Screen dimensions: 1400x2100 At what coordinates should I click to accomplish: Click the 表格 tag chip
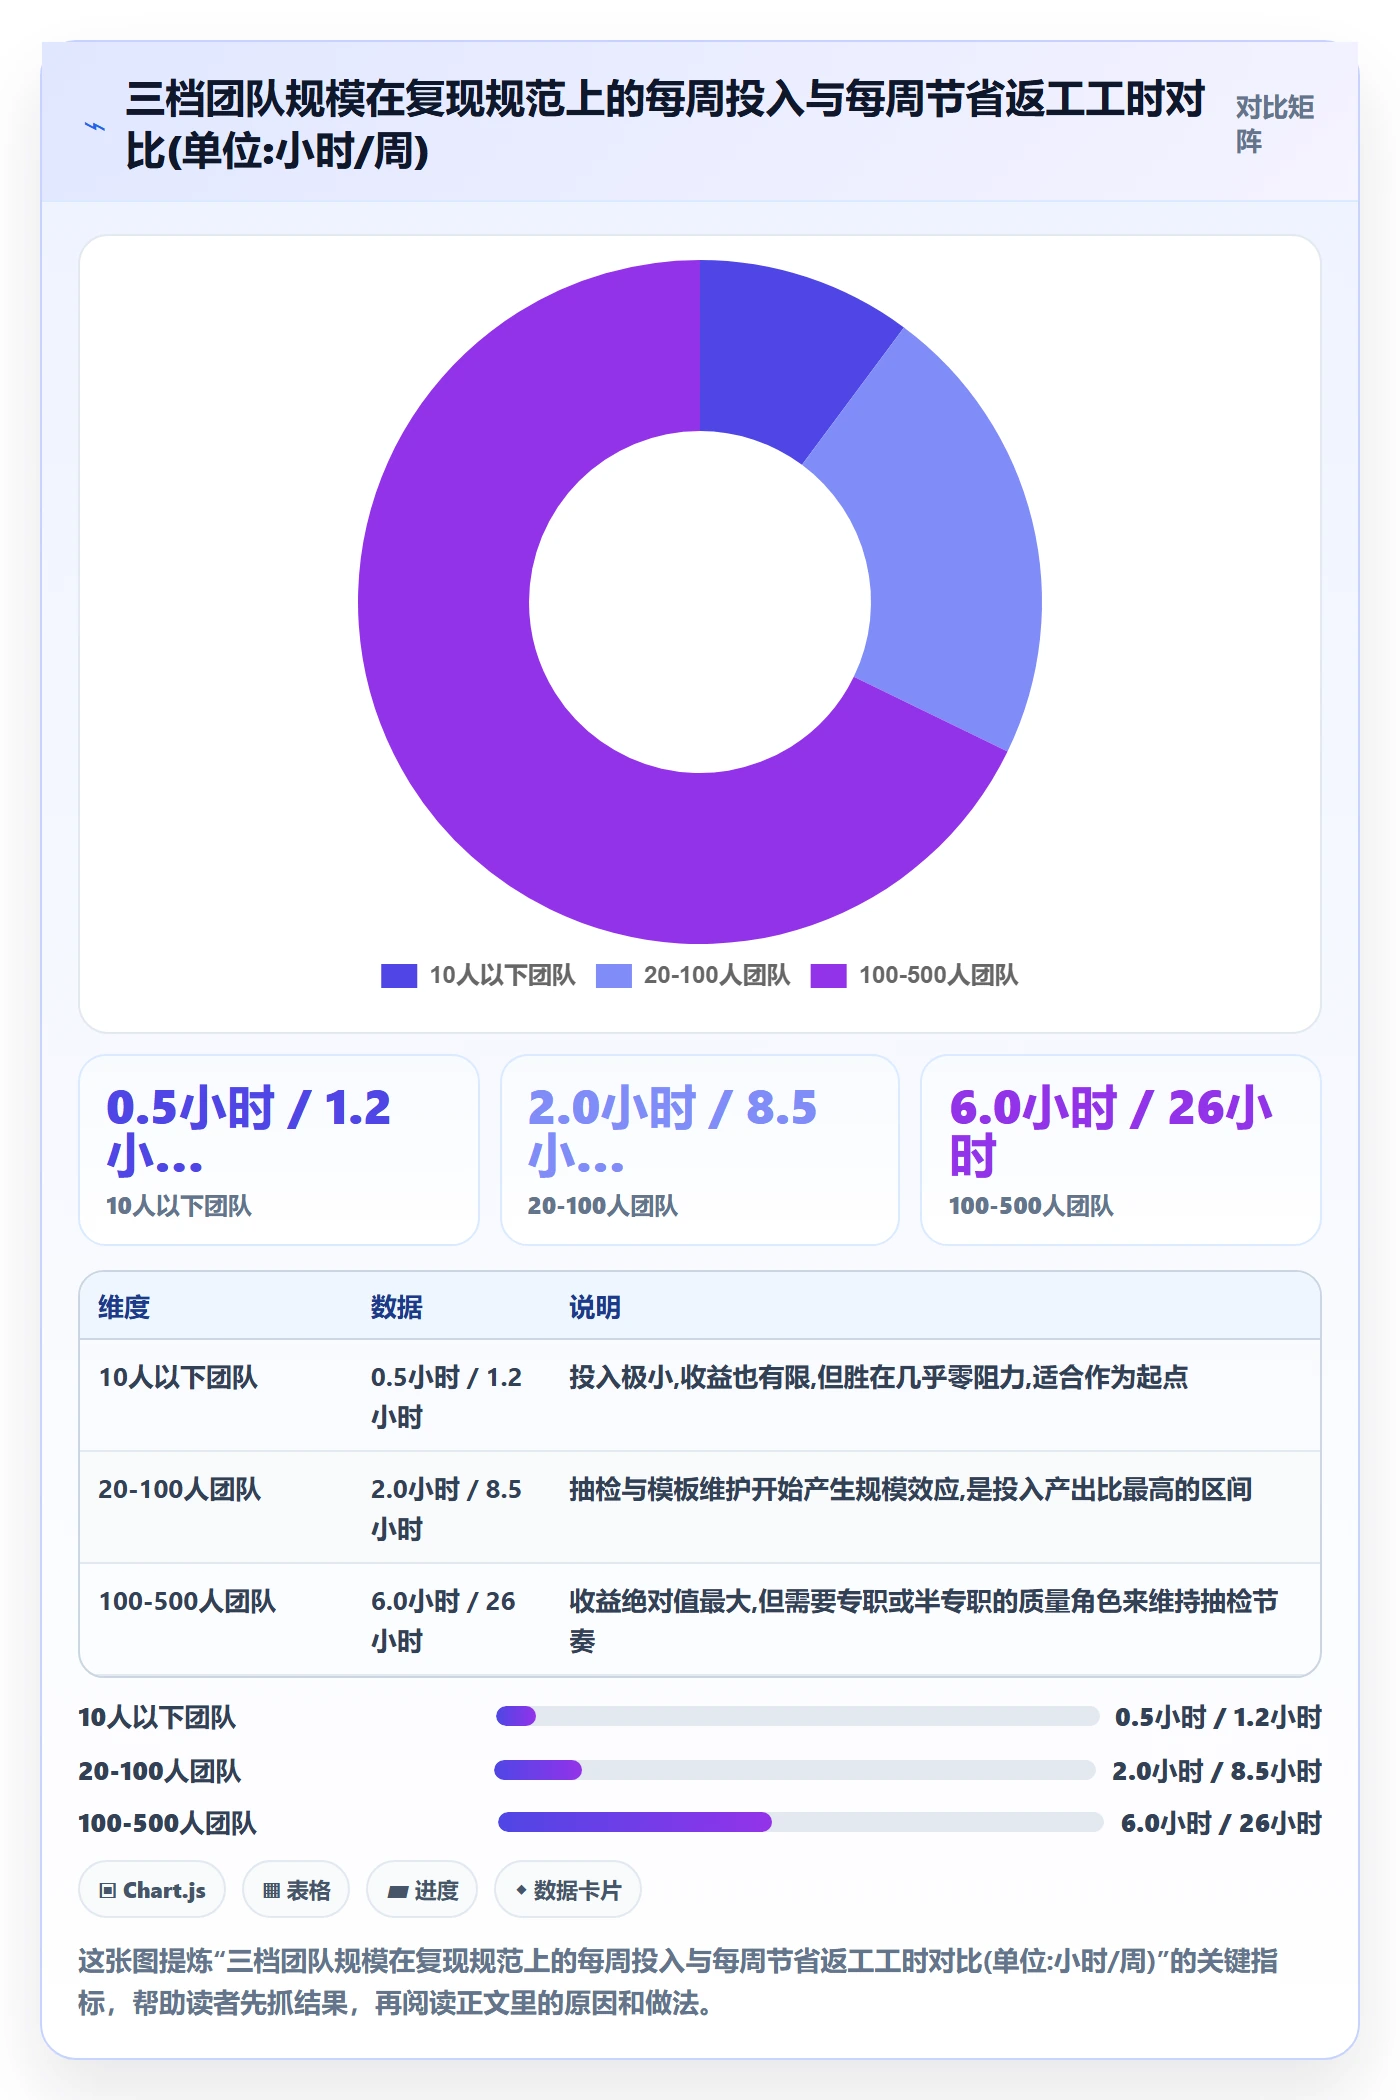pyautogui.click(x=296, y=1890)
